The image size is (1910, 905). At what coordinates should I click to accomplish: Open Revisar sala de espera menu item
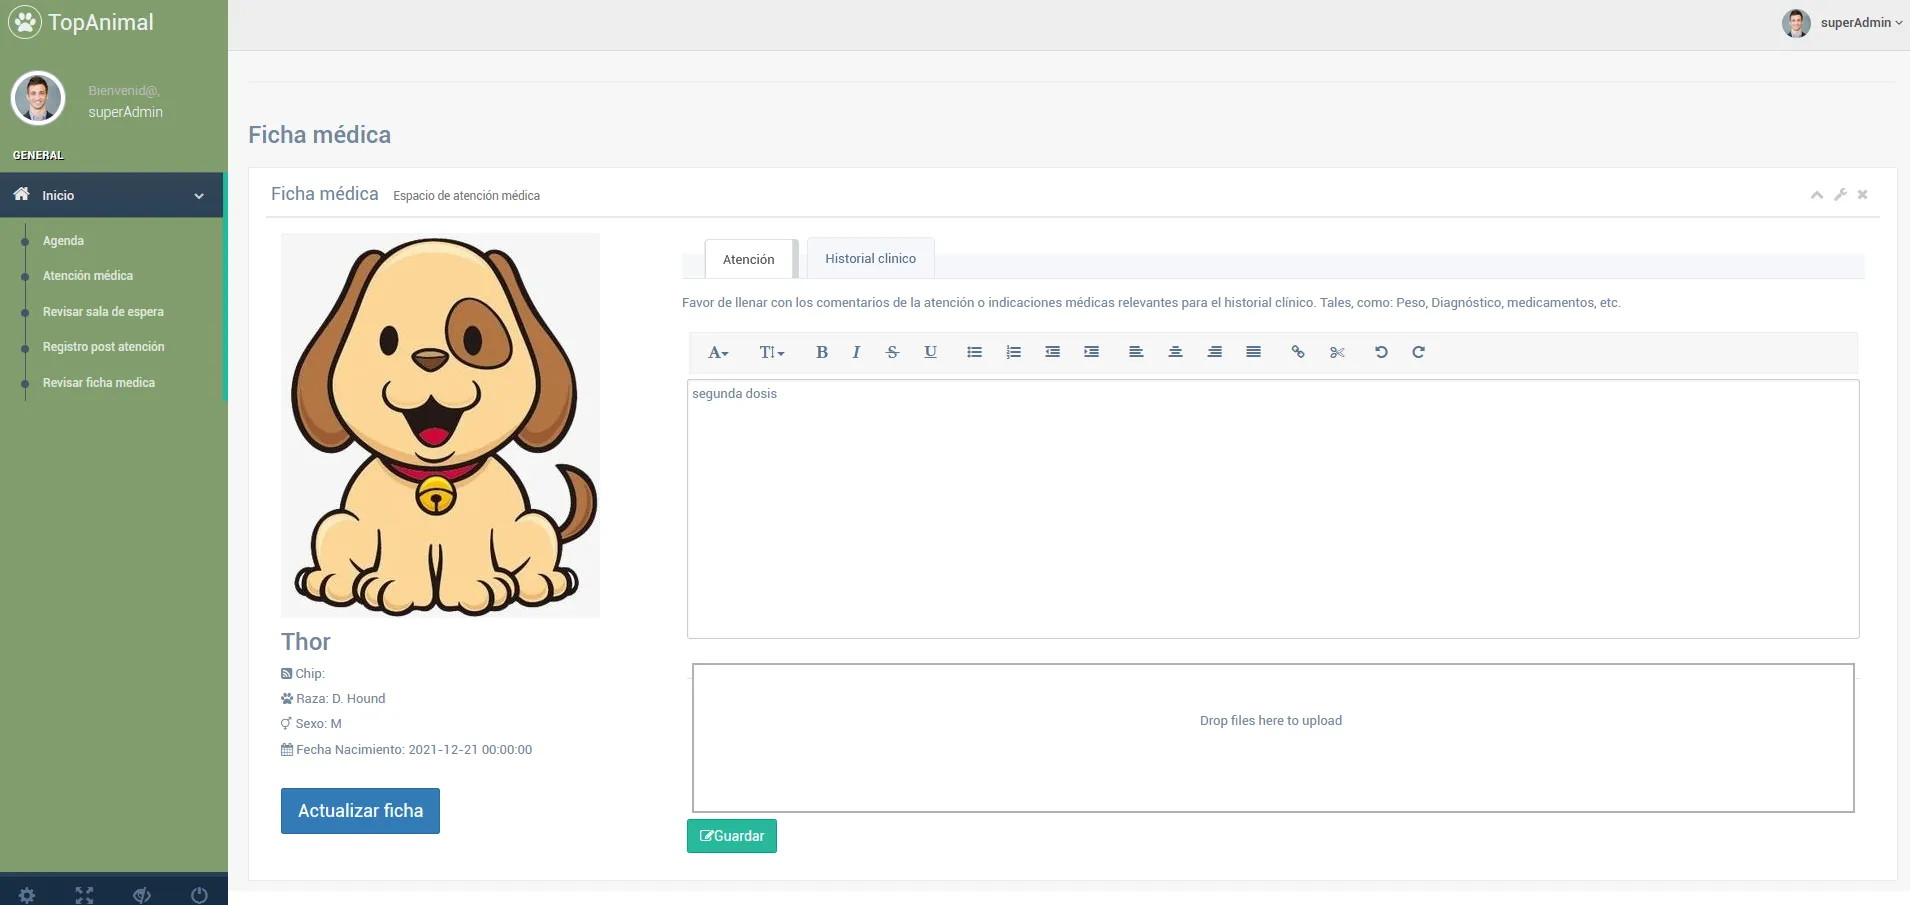point(103,312)
